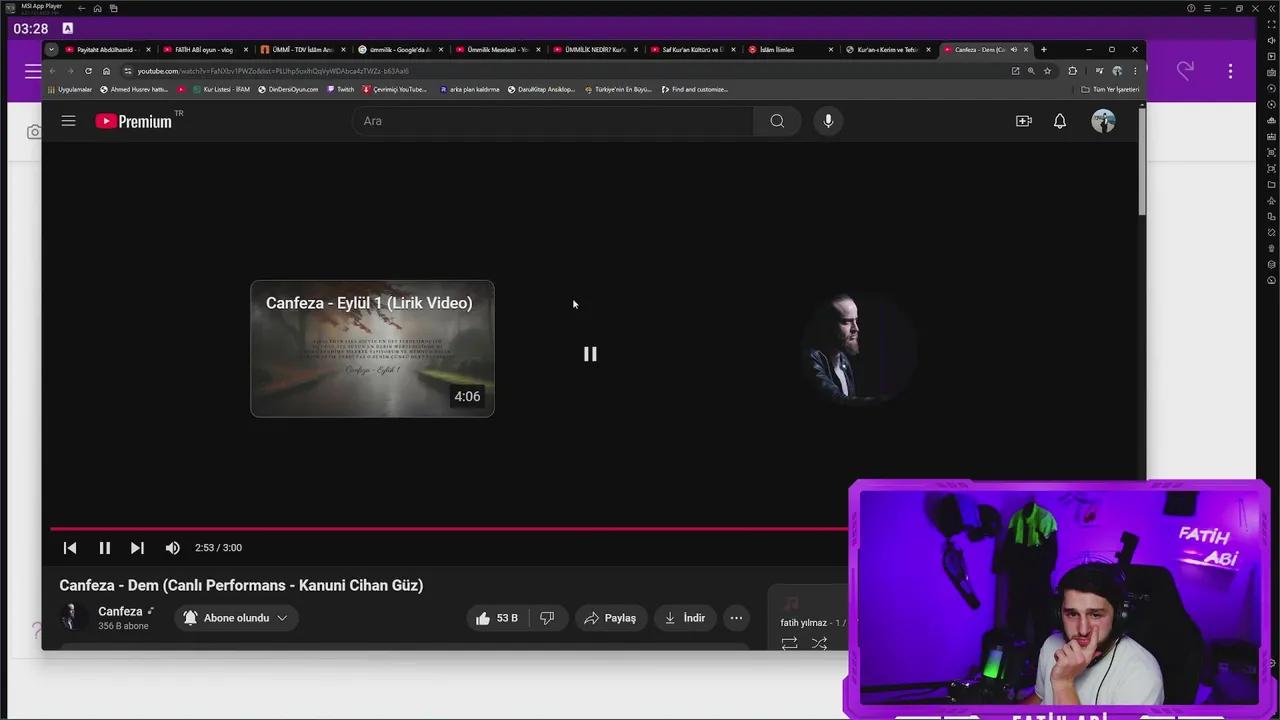This screenshot has height=720, width=1280.
Task: Open the YouTube guide hamburger menu
Action: point(68,121)
